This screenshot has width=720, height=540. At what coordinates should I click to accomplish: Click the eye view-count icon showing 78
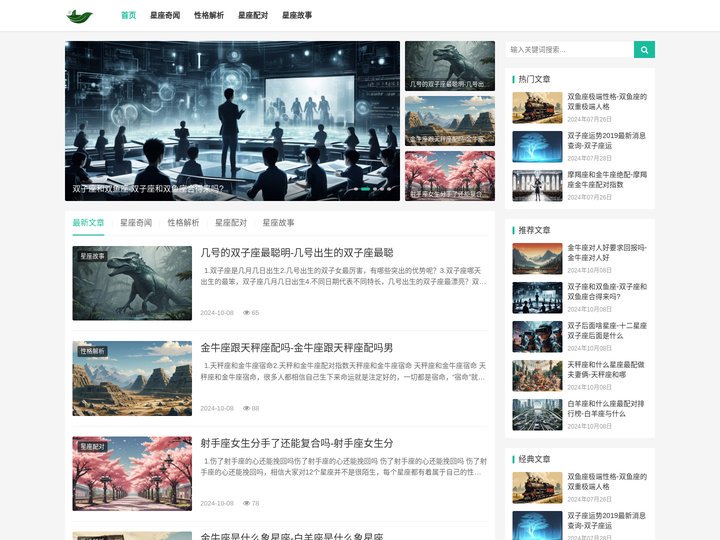246,503
